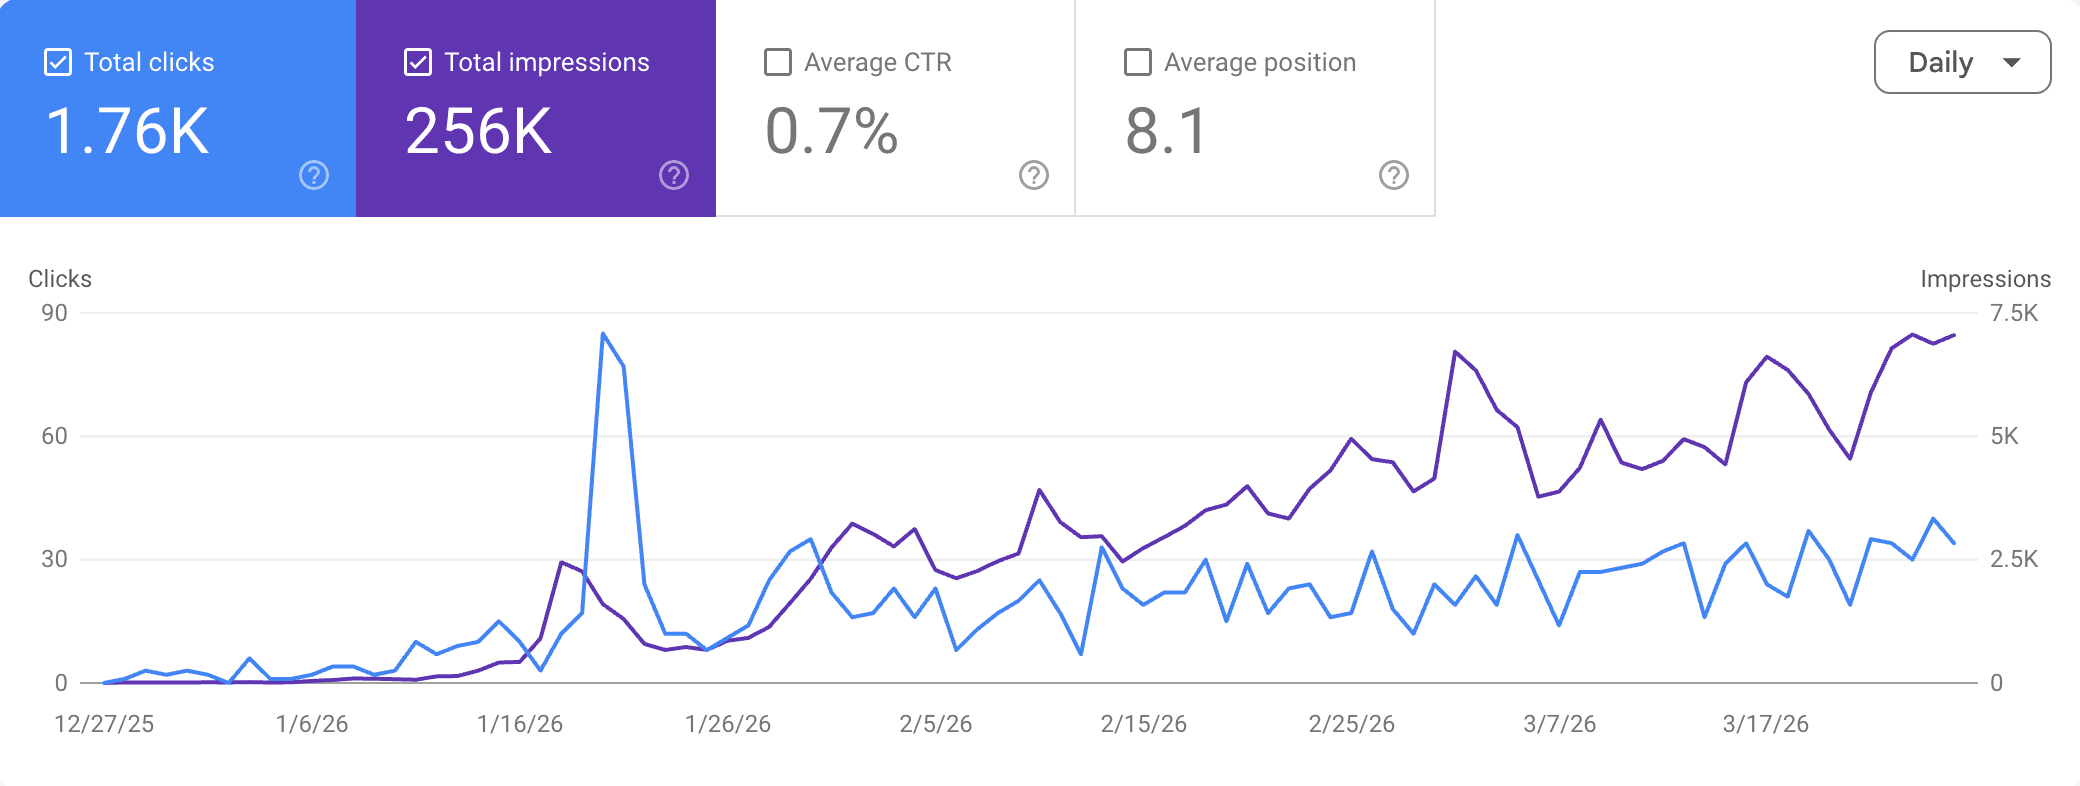Image resolution: width=2080 pixels, height=786 pixels.
Task: Switch to the Average position card
Action: coord(1255,107)
